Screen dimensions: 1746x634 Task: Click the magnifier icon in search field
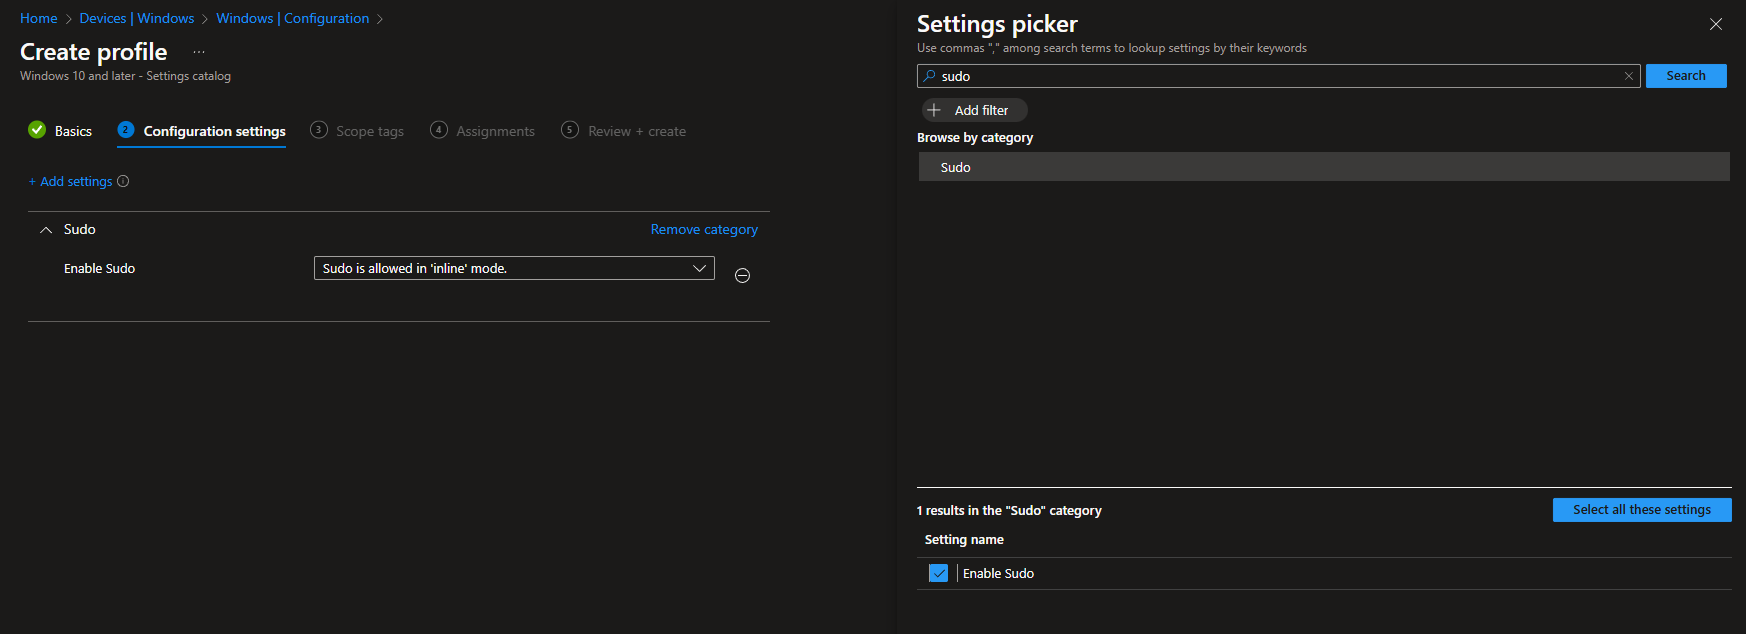[x=930, y=76]
